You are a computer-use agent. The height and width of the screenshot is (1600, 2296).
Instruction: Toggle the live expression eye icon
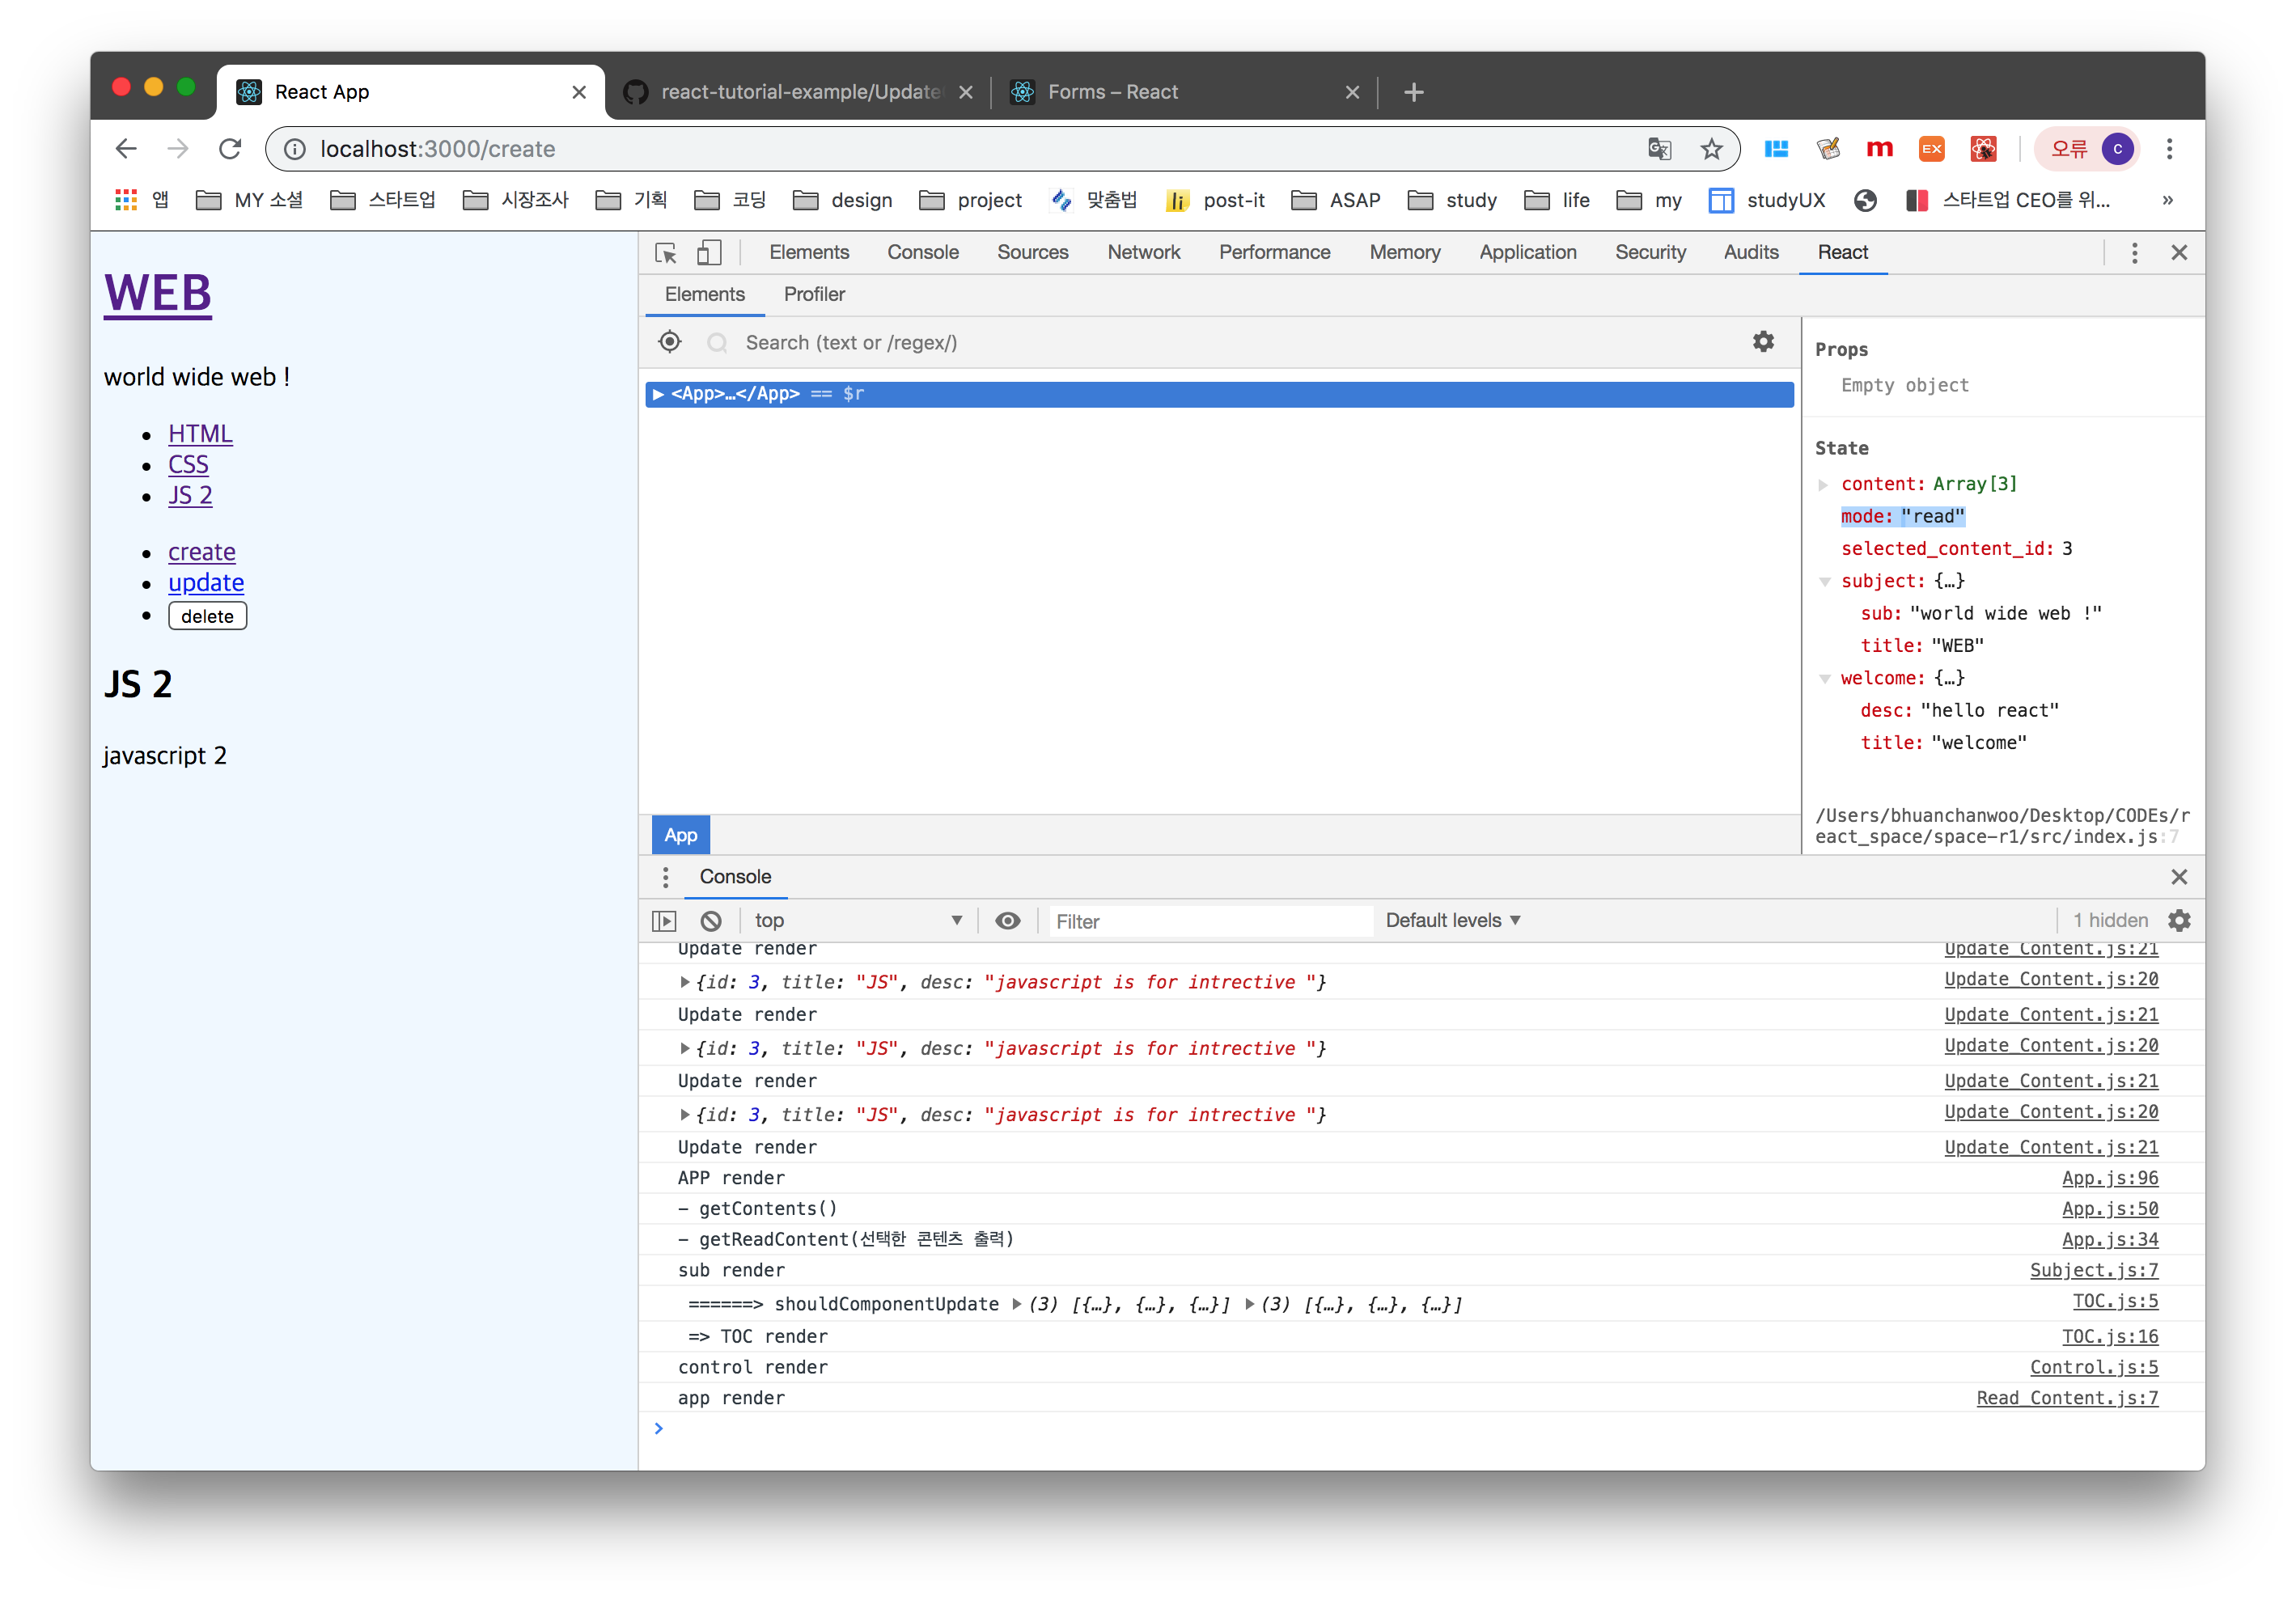(1008, 920)
